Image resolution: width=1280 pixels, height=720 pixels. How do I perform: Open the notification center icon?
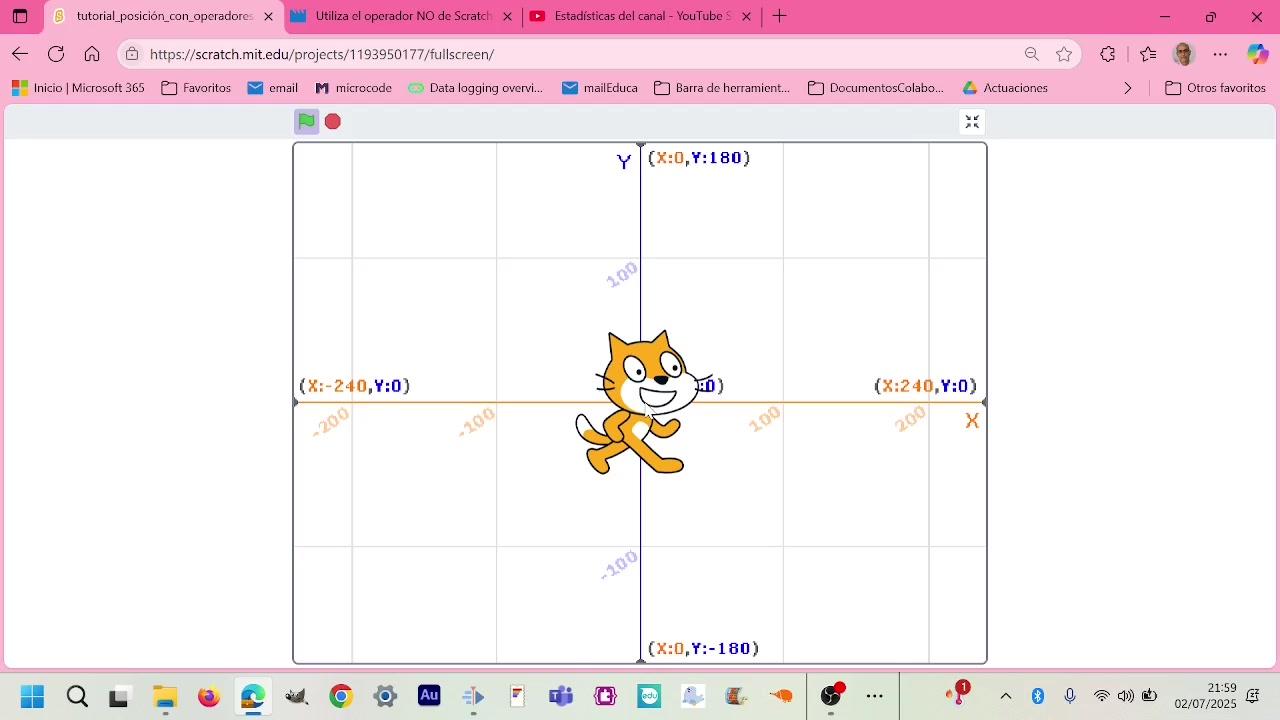pyautogui.click(x=1253, y=696)
